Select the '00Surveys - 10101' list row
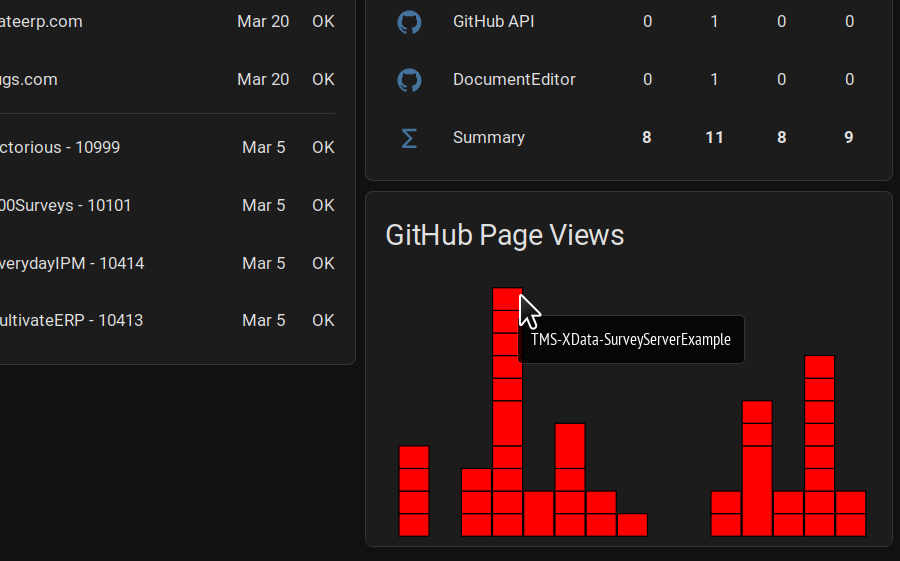The image size is (900, 561). (x=168, y=205)
